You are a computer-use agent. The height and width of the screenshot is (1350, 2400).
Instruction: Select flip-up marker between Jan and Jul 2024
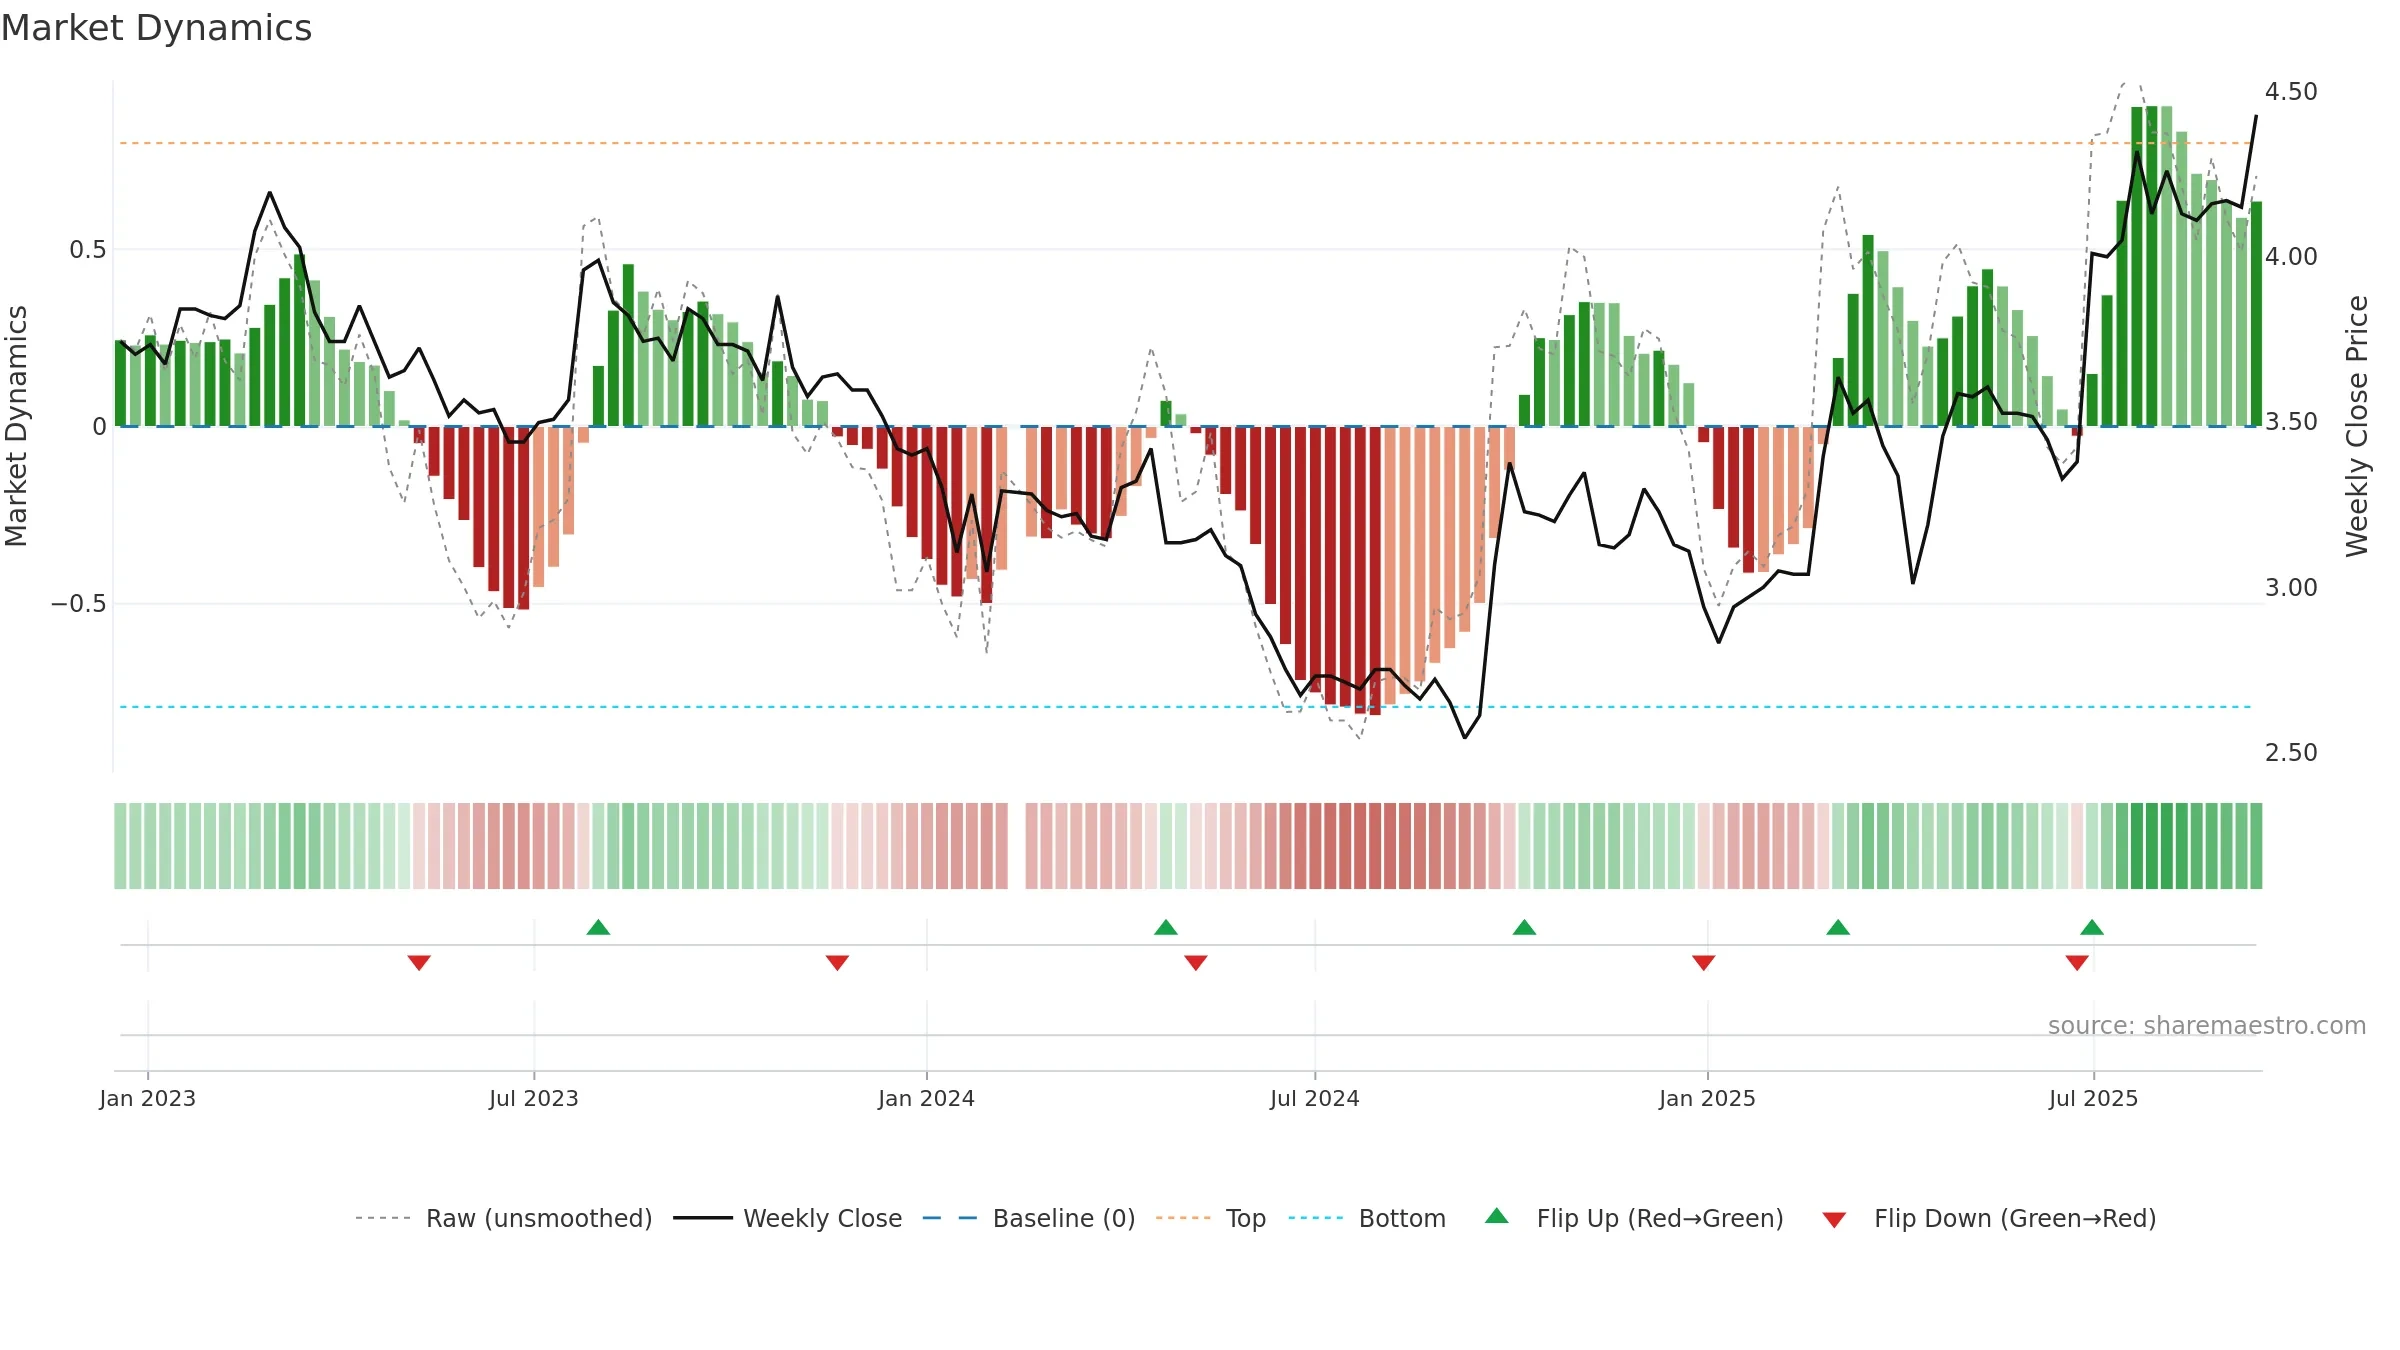[x=1166, y=927]
